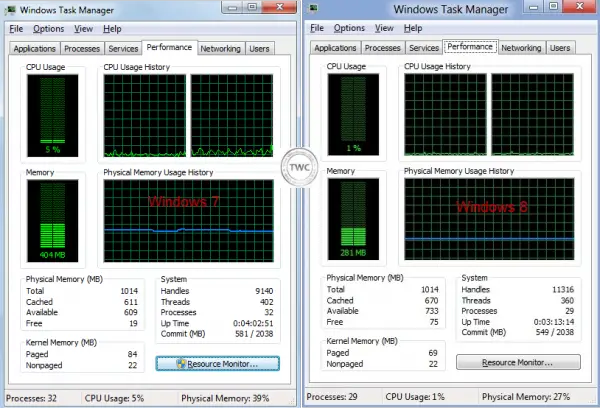Click Up Time value 0:03:13:14
Image resolution: width=600 pixels, height=408 pixels.
pos(554,322)
